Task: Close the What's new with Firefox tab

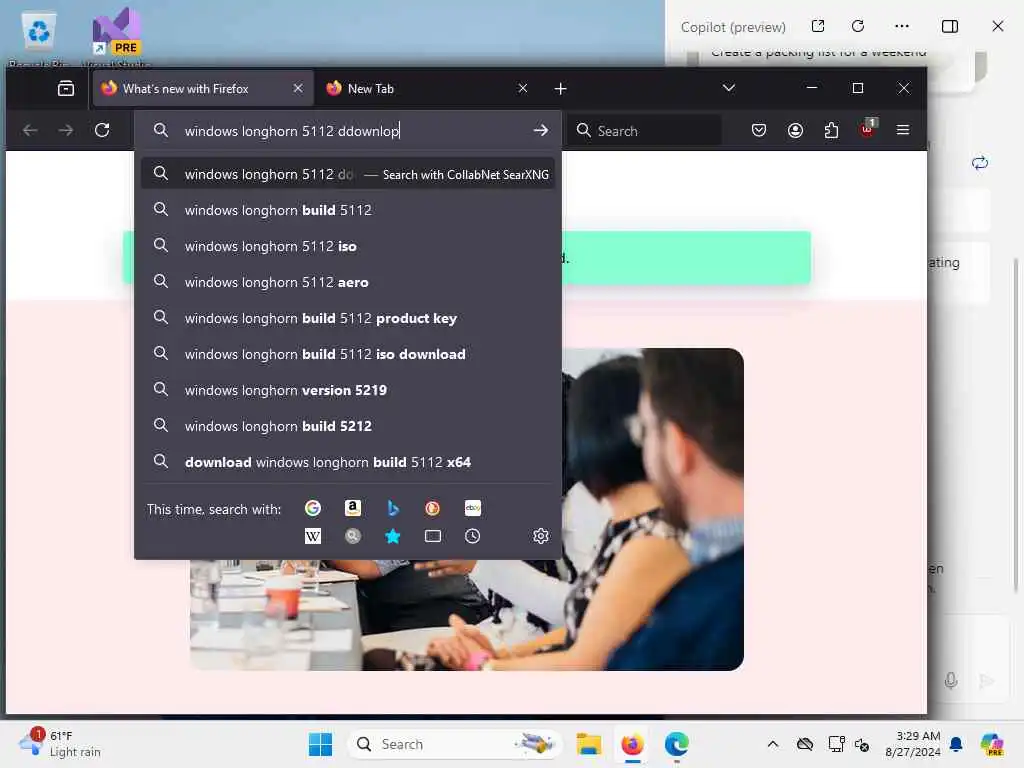Action: click(x=298, y=88)
